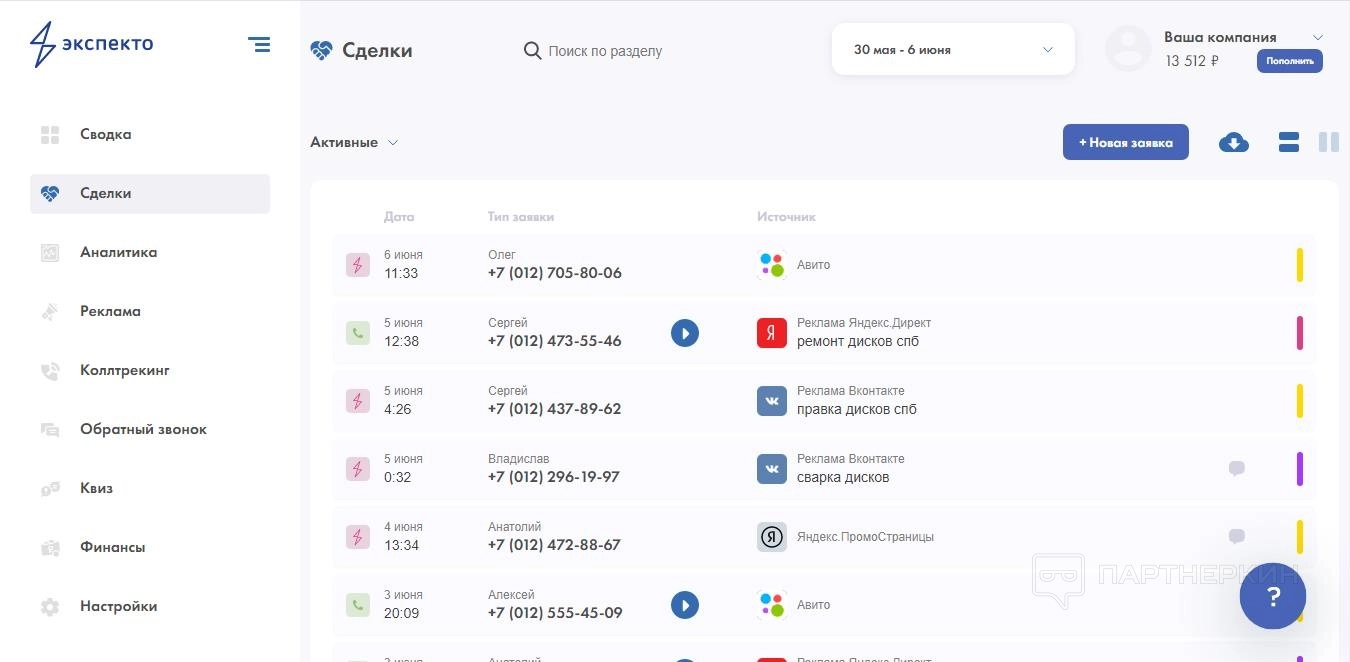1350x662 pixels.
Task: Click lightning icon for Сергей 4:26 row
Action: pos(358,401)
